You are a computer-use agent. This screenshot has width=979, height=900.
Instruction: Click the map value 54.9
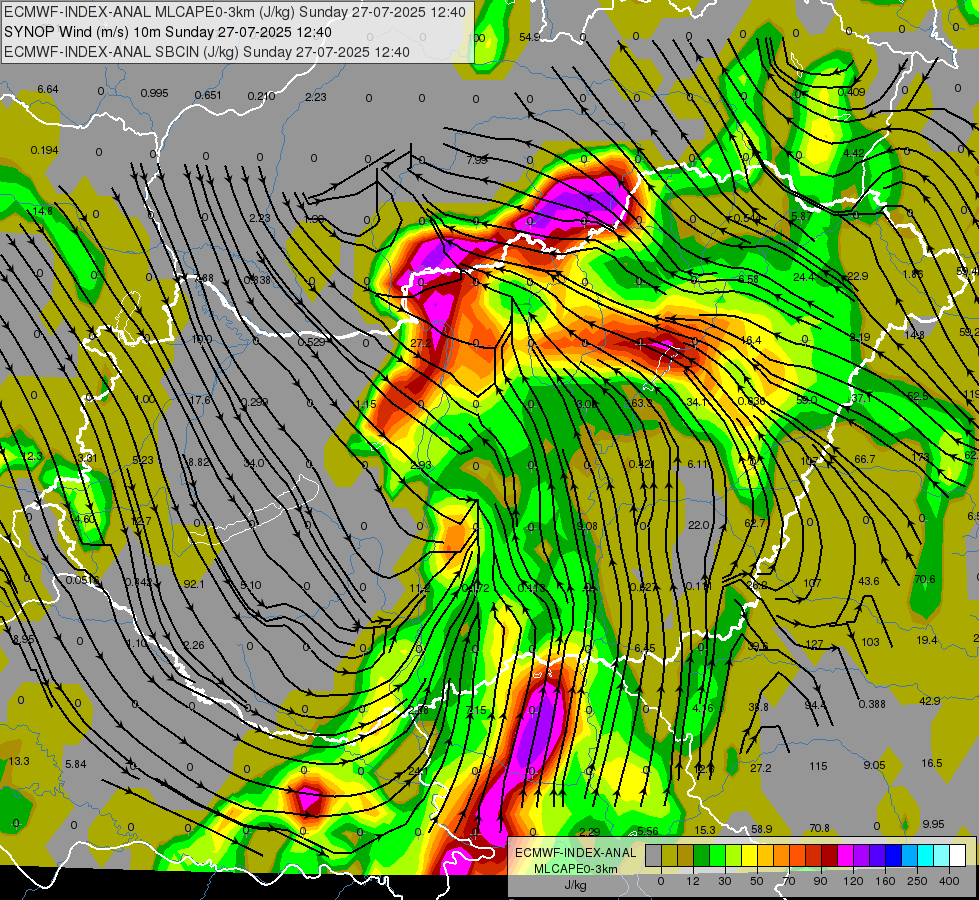529,37
